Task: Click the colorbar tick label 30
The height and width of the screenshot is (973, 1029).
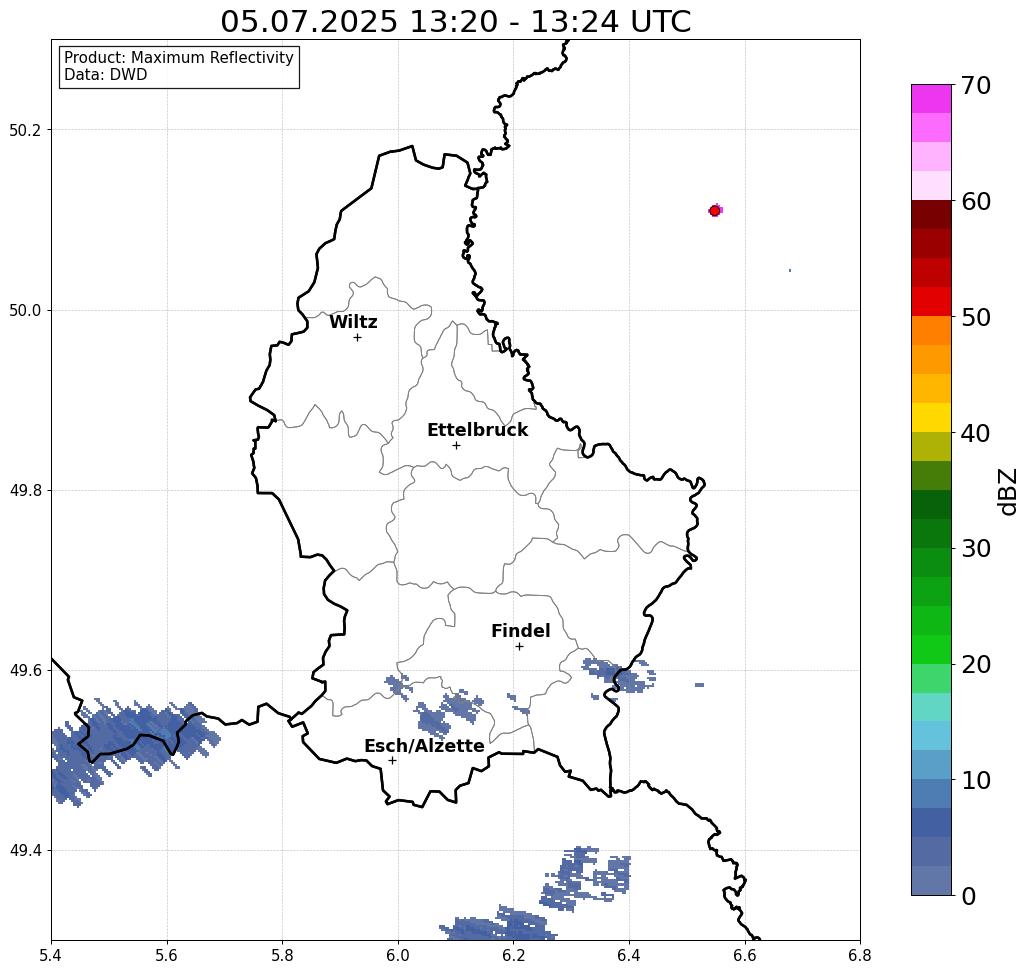Action: (x=976, y=549)
